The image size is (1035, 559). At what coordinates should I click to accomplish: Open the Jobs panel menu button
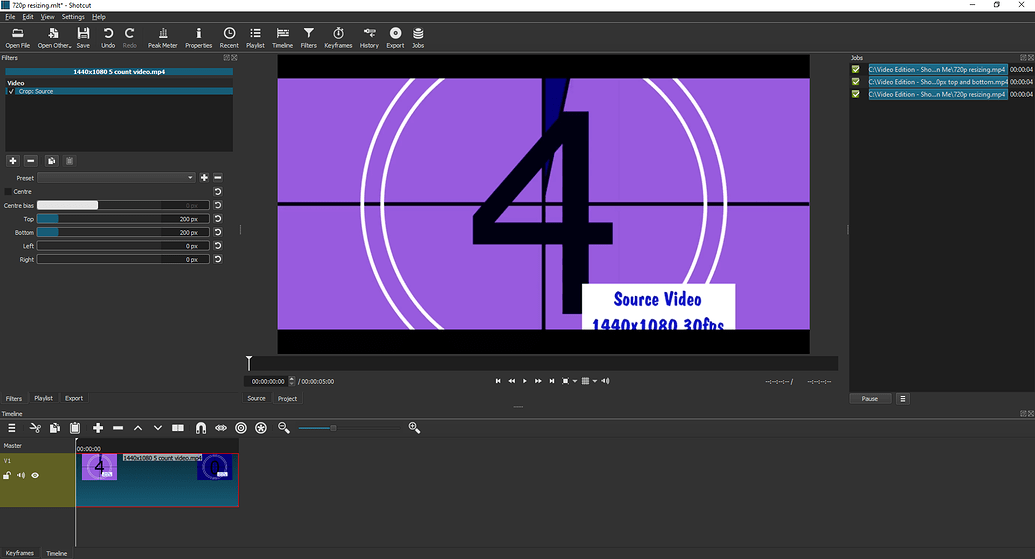click(903, 399)
